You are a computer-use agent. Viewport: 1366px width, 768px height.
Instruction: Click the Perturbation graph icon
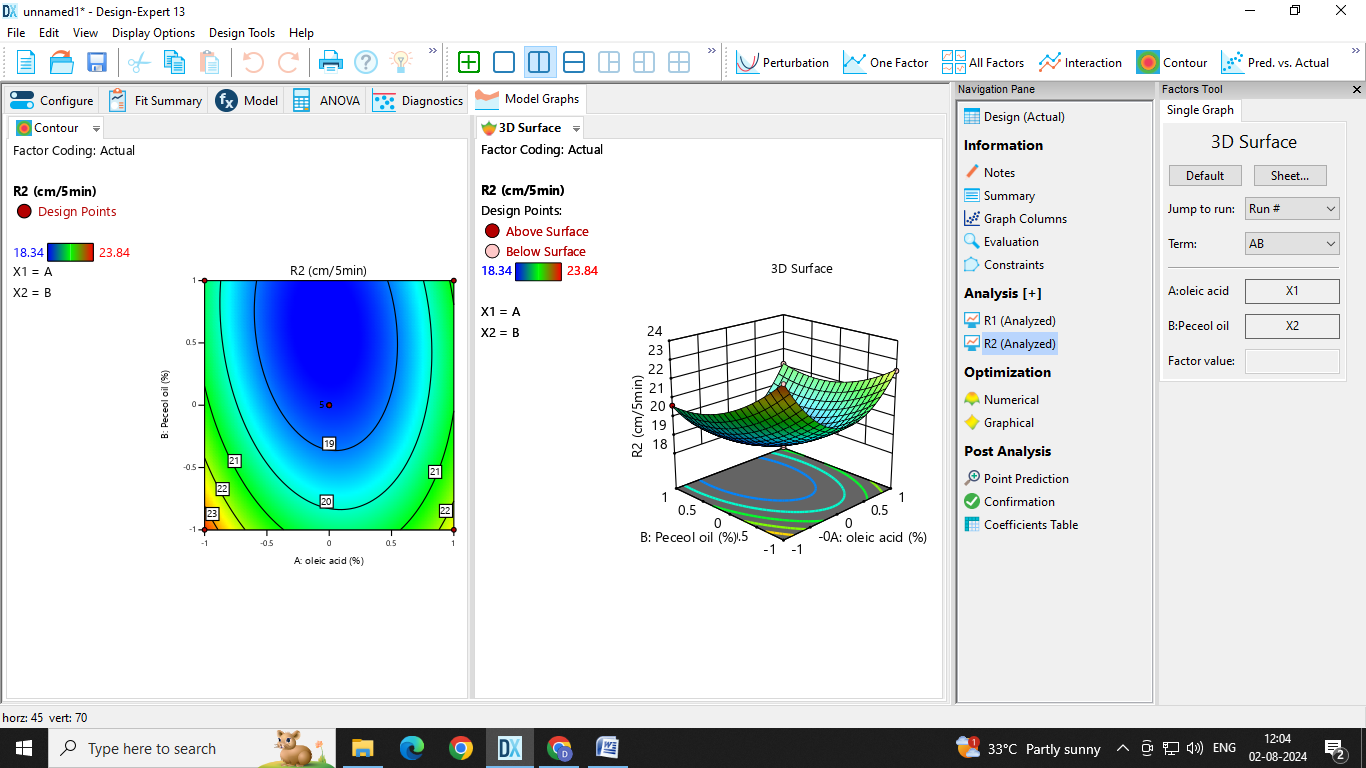point(783,62)
